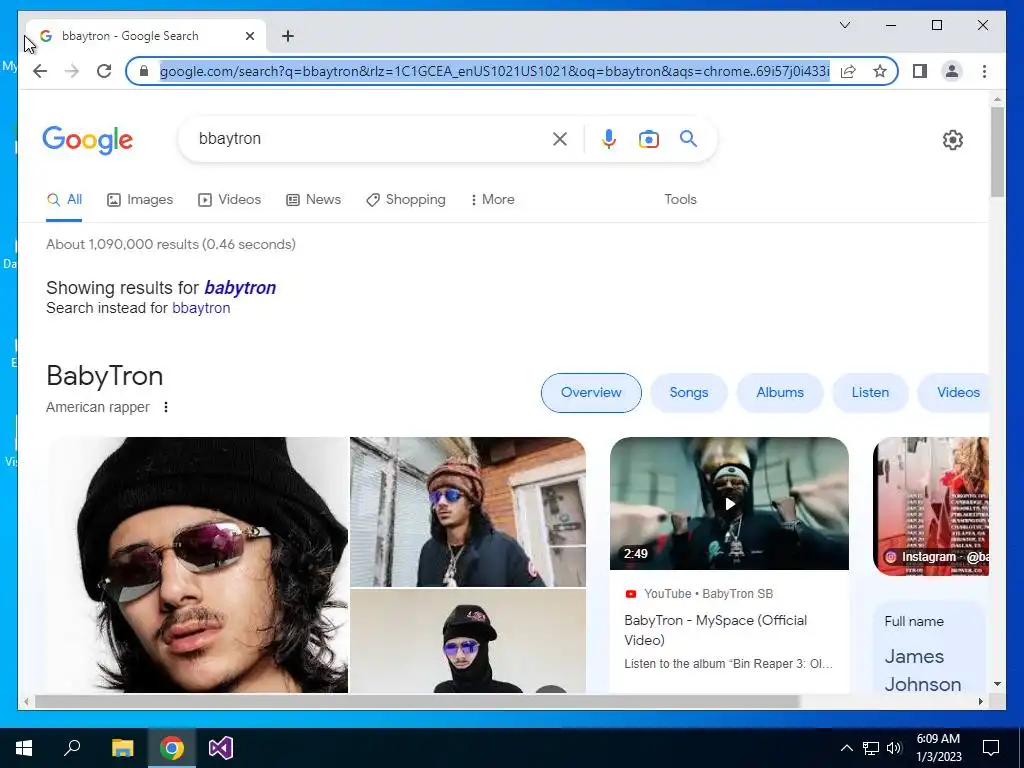
Task: Click into the bbaytron search field
Action: pos(372,138)
